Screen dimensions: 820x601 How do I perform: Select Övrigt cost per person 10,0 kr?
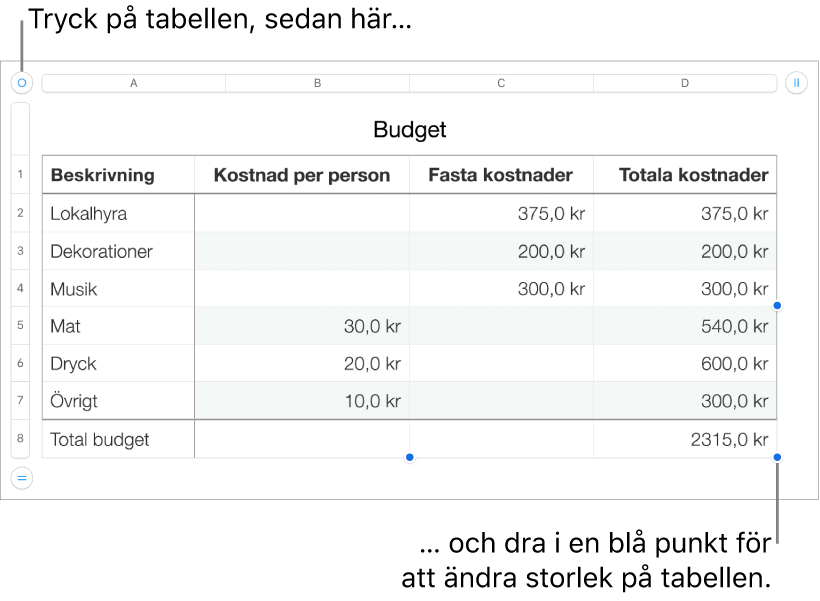302,401
